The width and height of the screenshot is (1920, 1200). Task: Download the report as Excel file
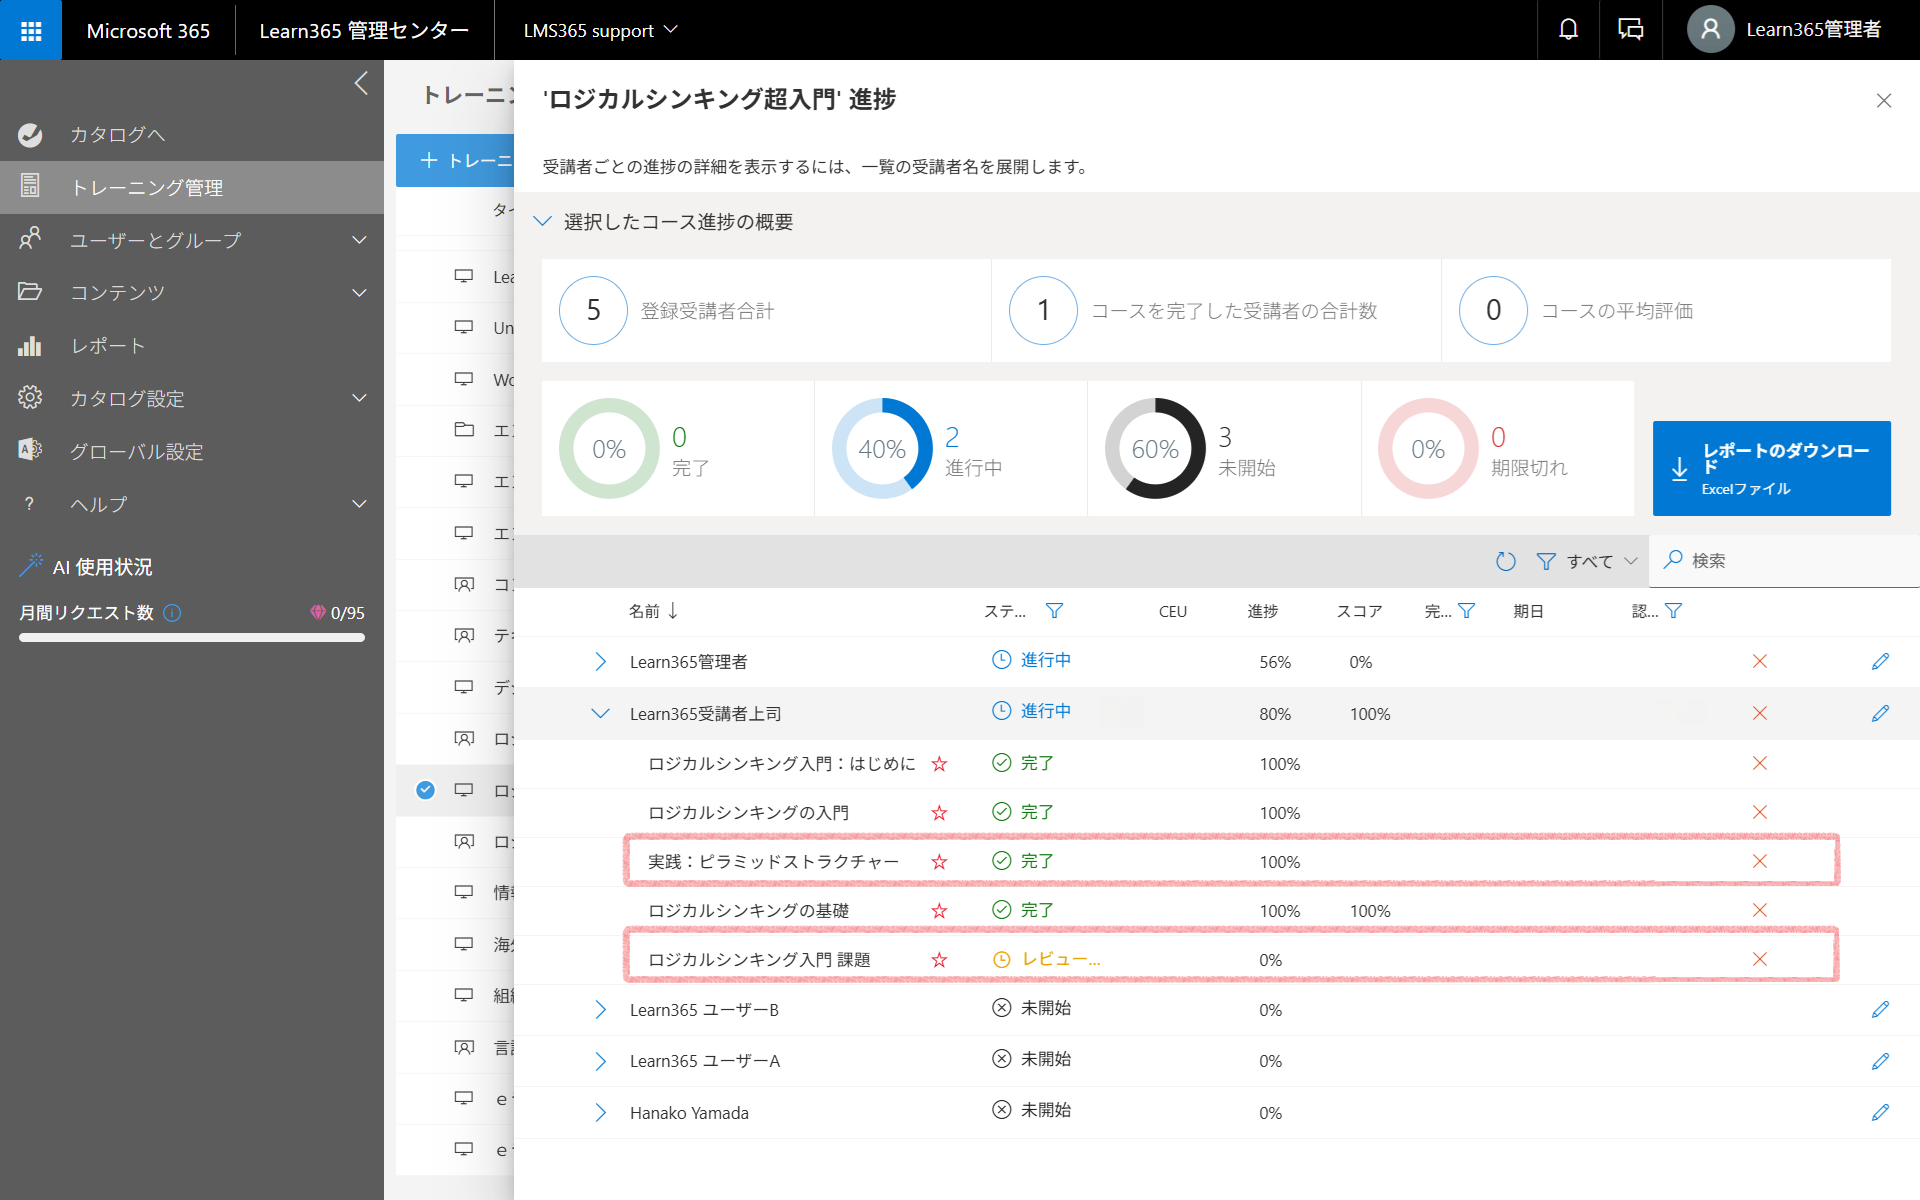coord(1771,468)
